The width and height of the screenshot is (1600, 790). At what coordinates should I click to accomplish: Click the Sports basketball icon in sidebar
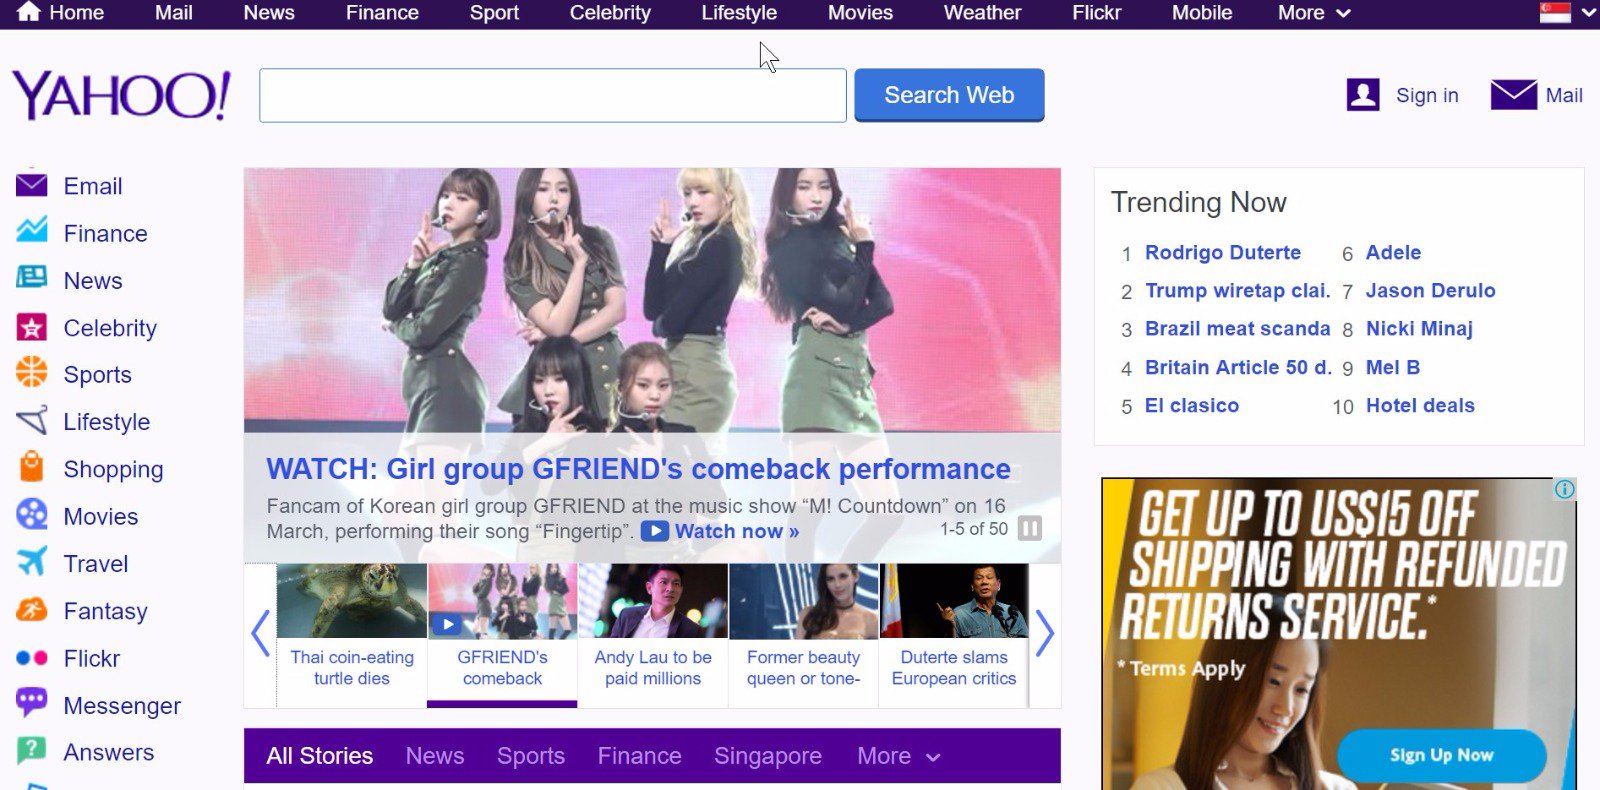coord(31,372)
